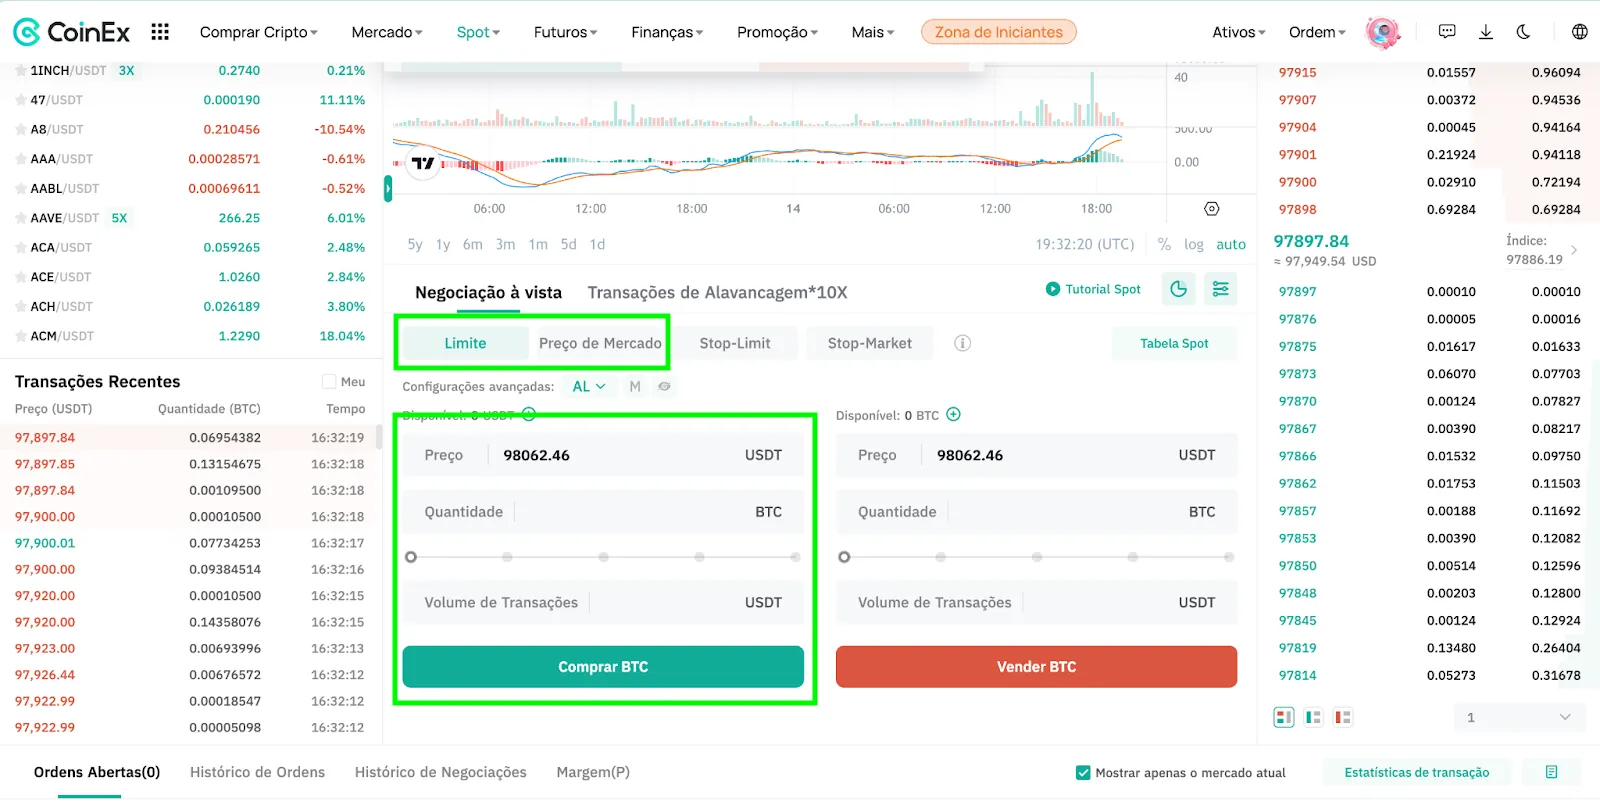Click the document icon near transaction statistics
This screenshot has width=1600, height=802.
1552,772
